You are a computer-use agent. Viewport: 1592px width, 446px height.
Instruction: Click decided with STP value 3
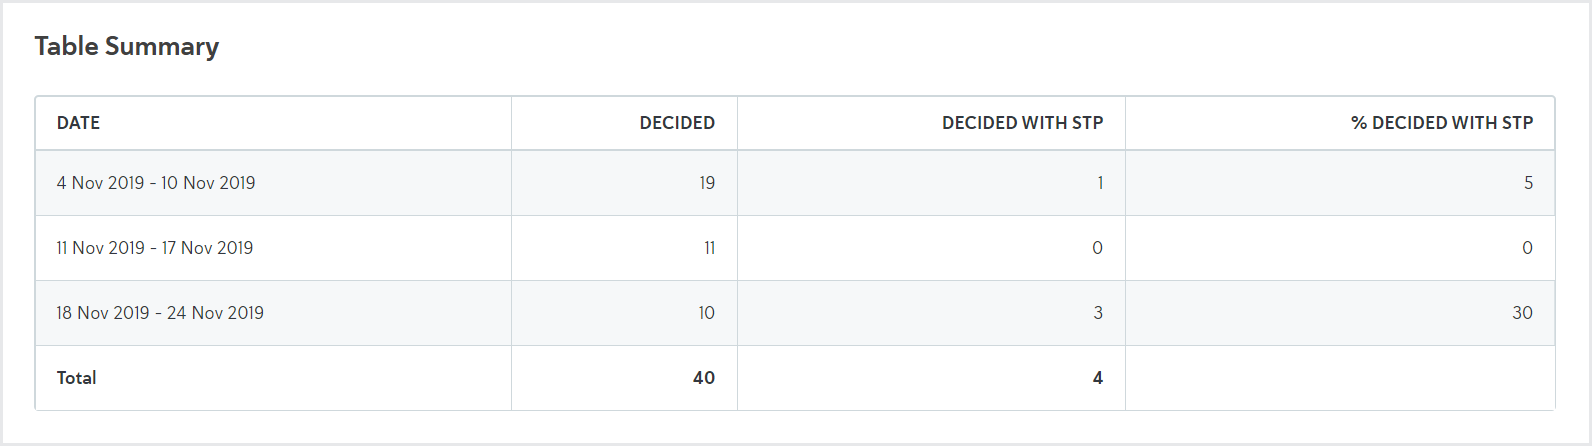click(x=1098, y=313)
